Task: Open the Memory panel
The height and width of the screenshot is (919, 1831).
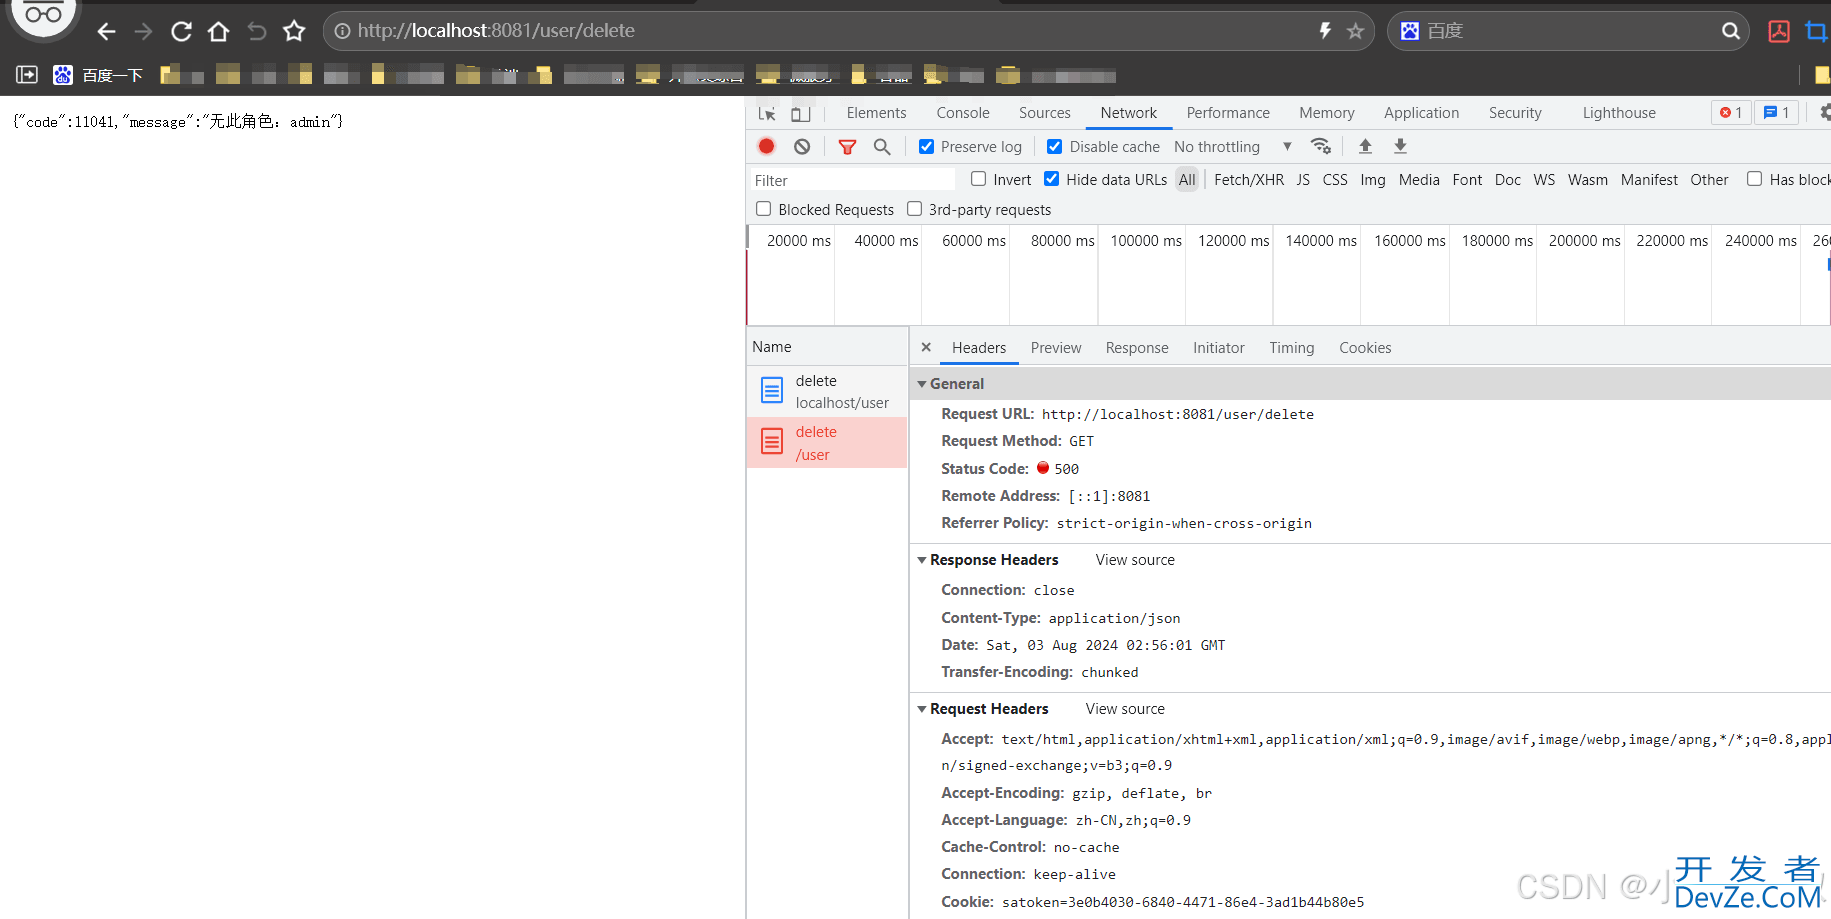Action: coord(1327,113)
